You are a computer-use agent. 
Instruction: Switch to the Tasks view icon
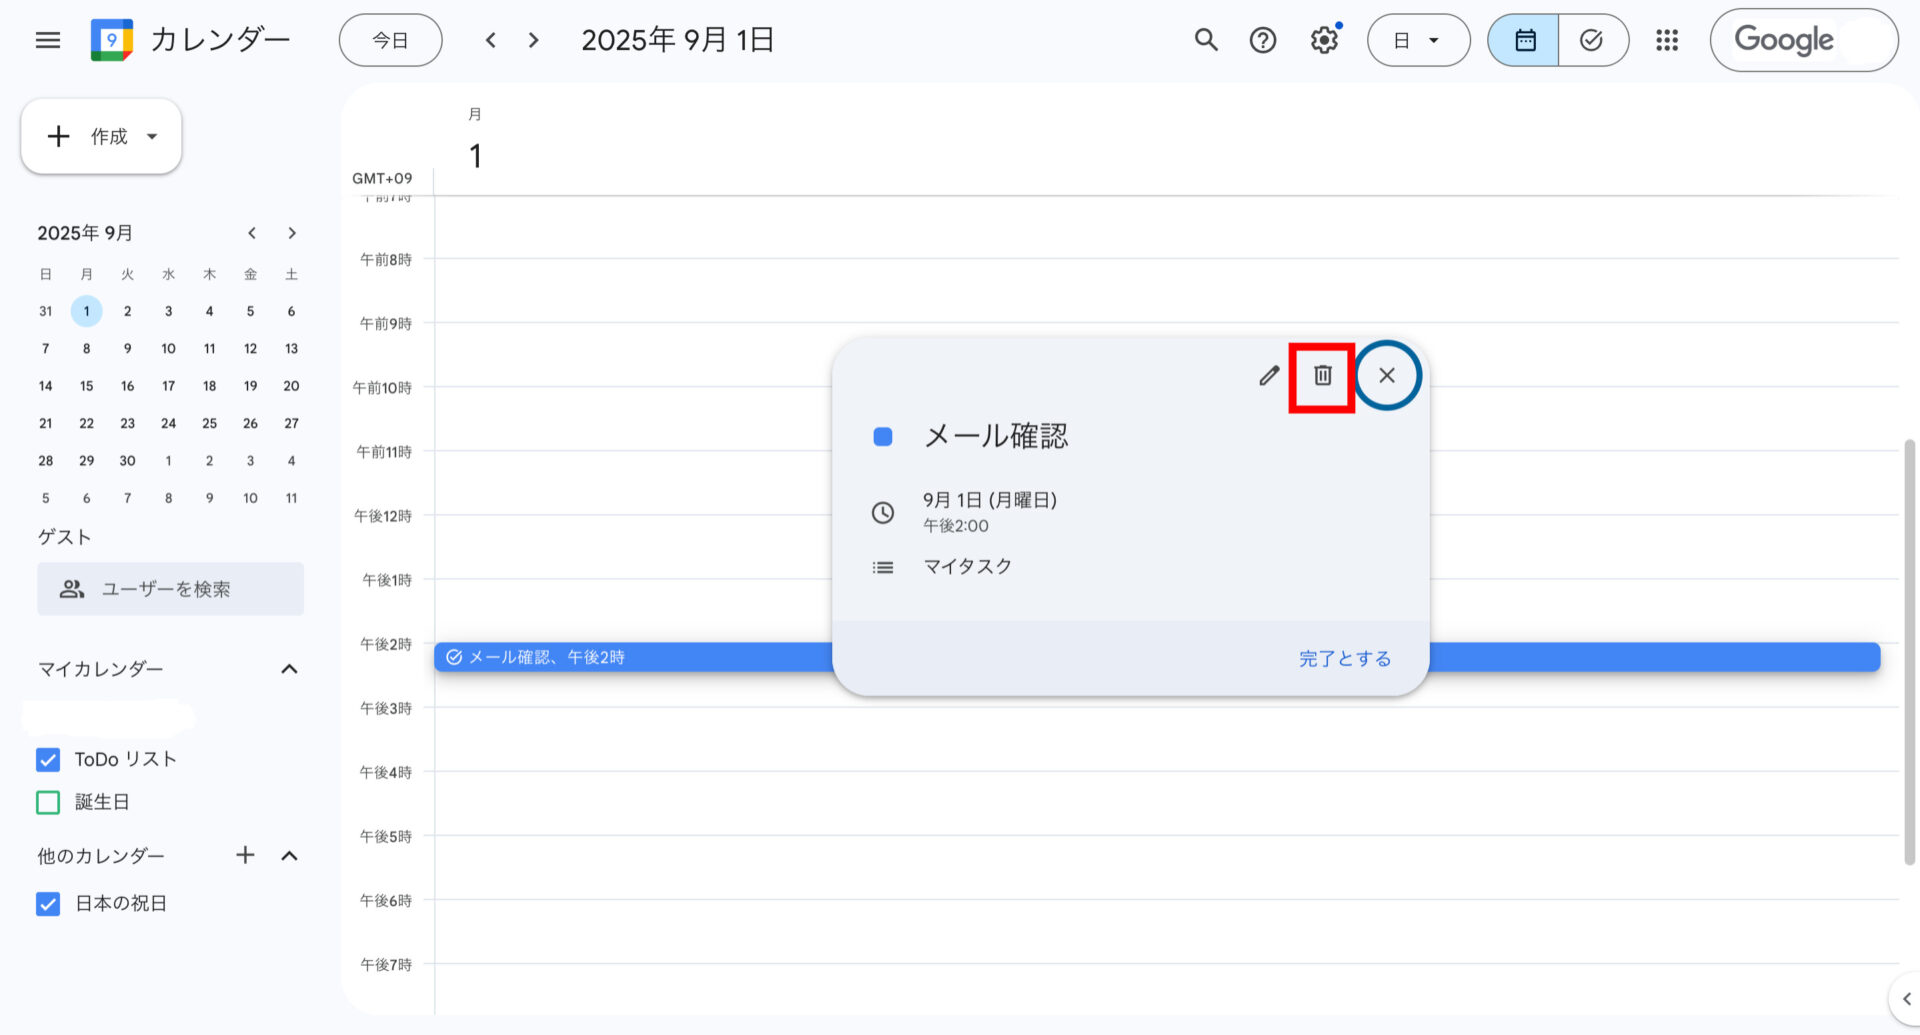click(x=1592, y=40)
